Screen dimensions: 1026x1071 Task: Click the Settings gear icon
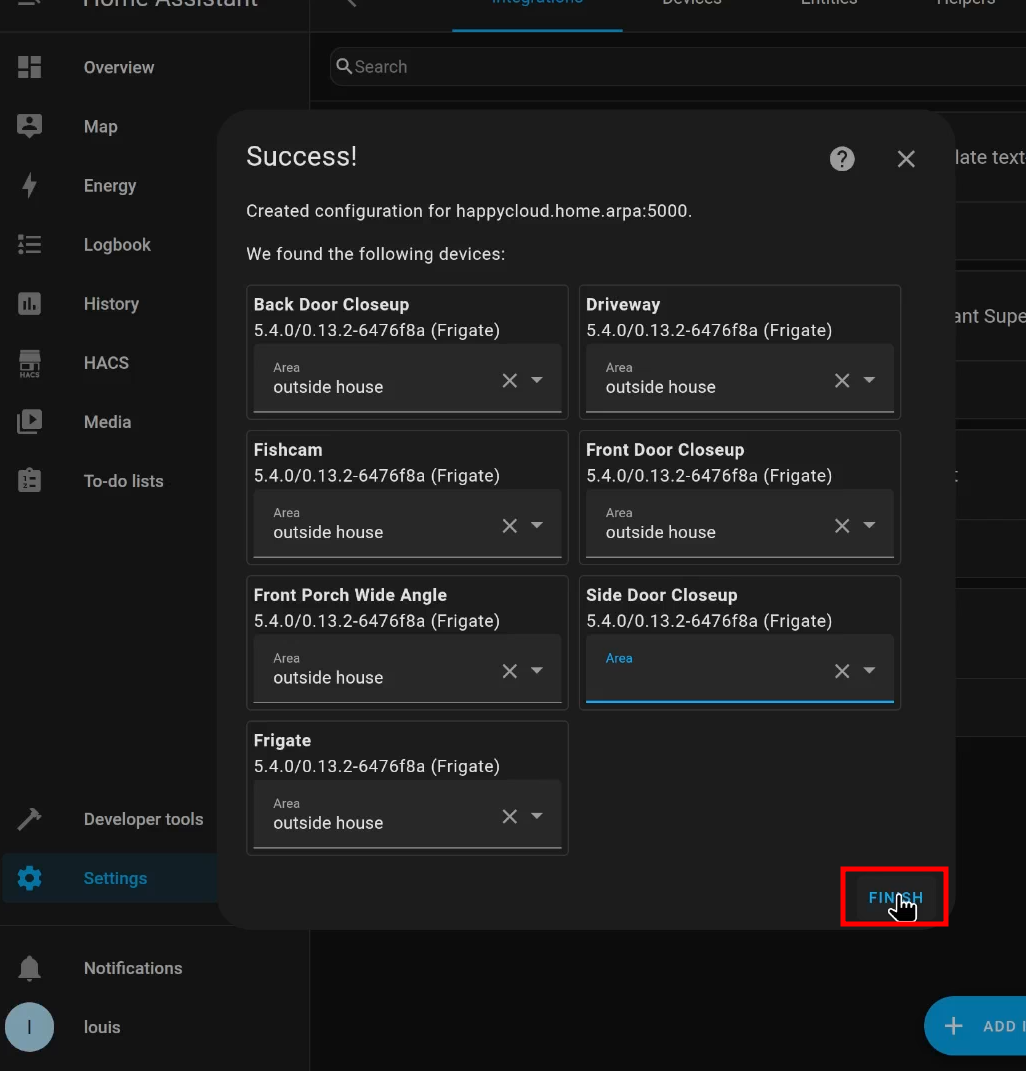[x=29, y=878]
